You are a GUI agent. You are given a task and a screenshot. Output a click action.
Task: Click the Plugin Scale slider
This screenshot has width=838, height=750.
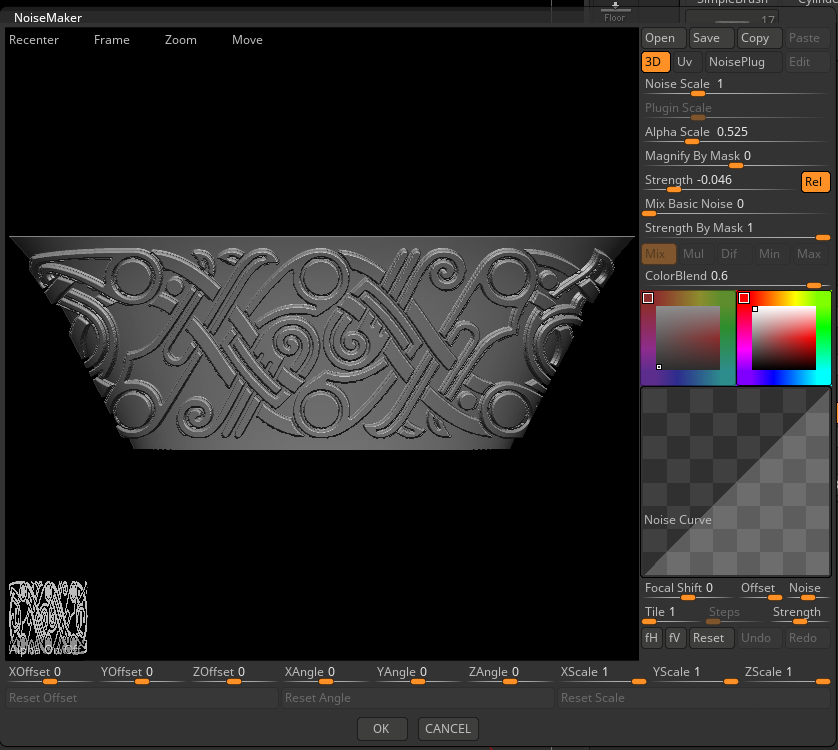coord(736,110)
